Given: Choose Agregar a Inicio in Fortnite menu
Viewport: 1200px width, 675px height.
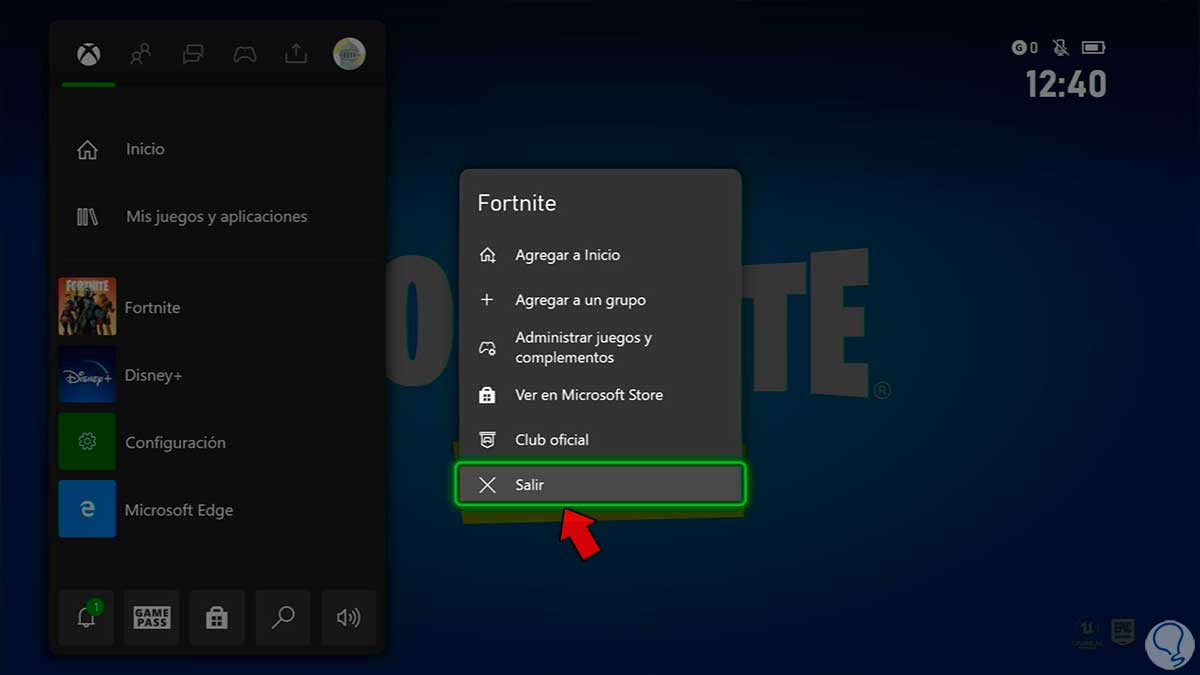Looking at the screenshot, I should pos(600,255).
